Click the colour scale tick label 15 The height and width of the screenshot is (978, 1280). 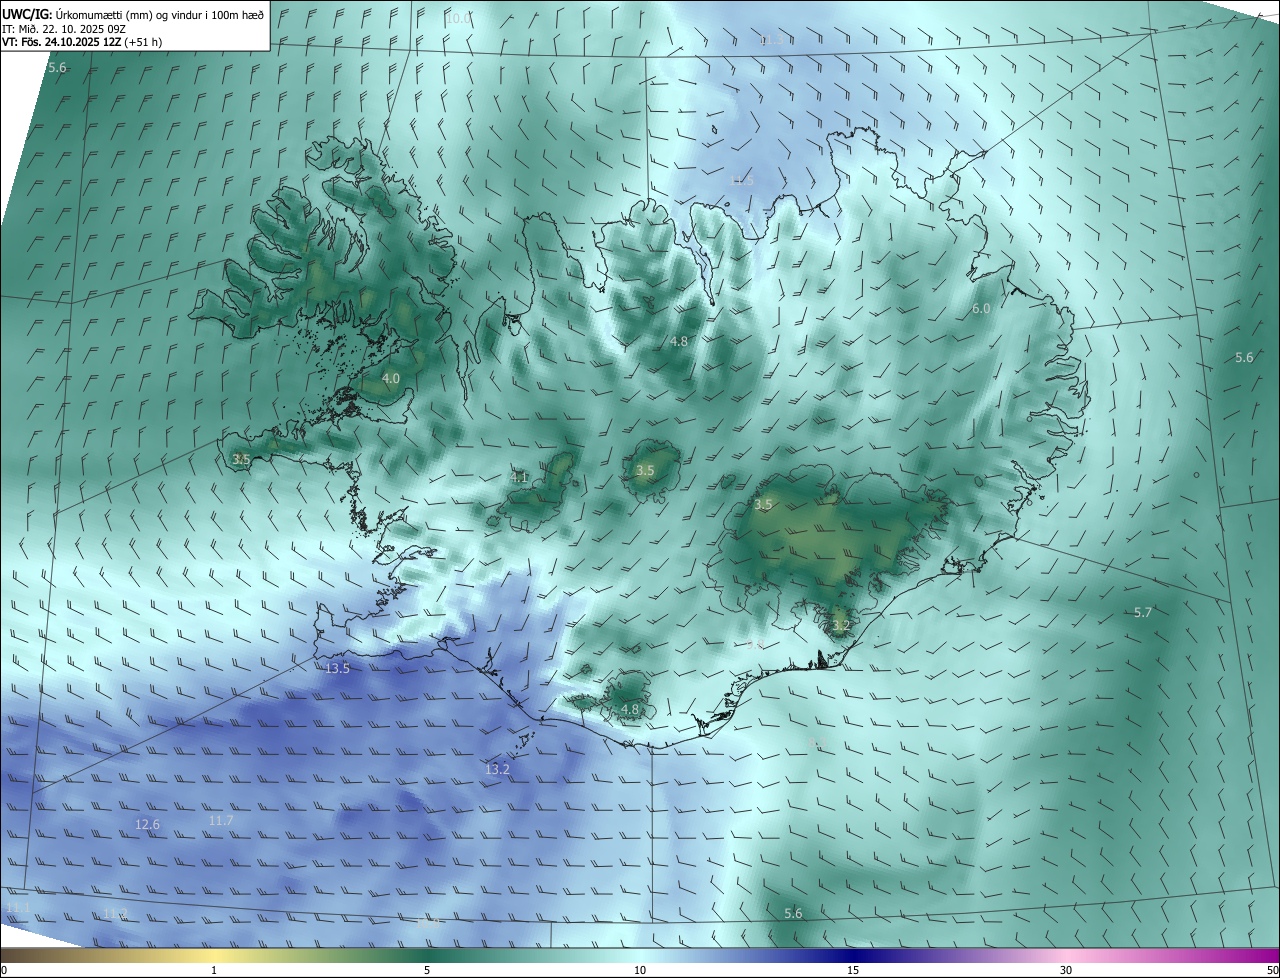click(x=853, y=970)
